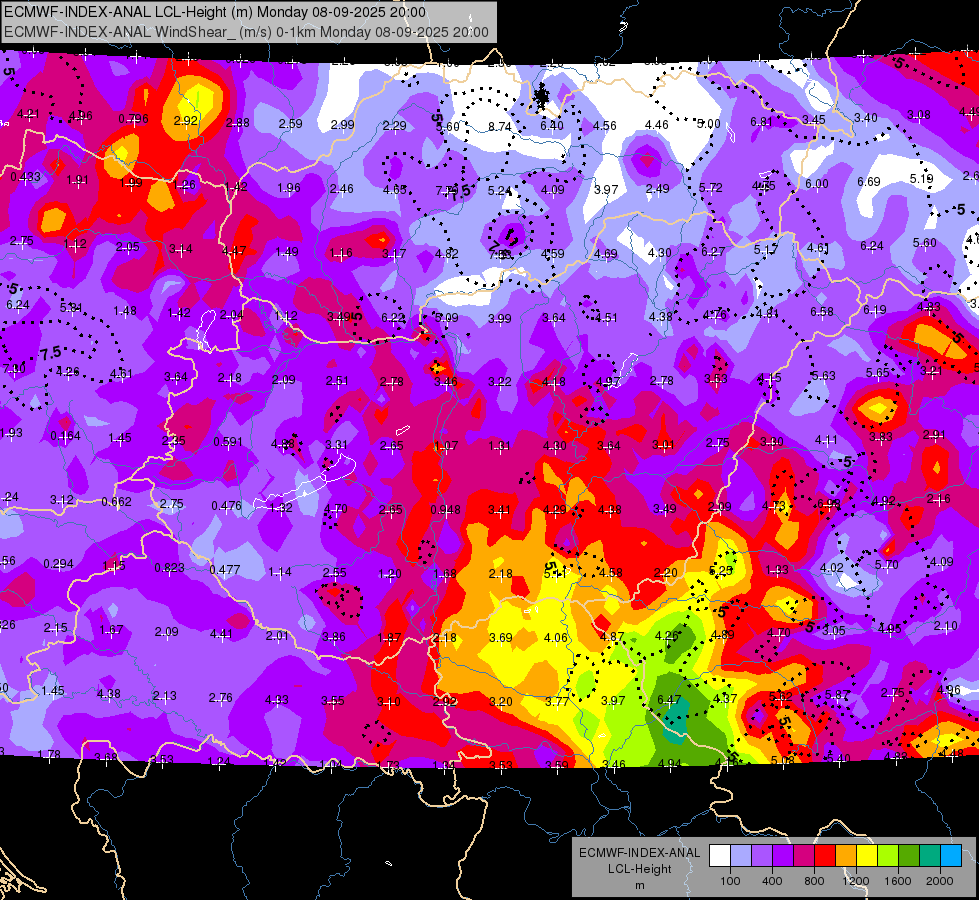This screenshot has width=979, height=900.
Task: Click the legend tick label 400
Action: click(x=772, y=881)
